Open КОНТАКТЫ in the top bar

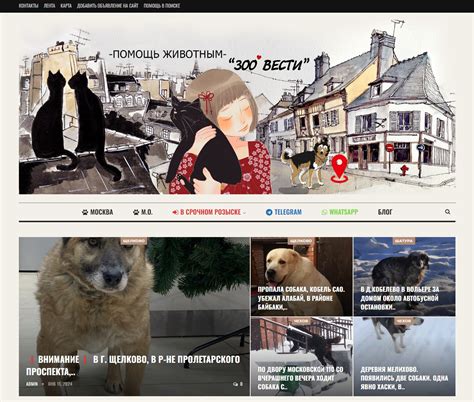click(28, 6)
